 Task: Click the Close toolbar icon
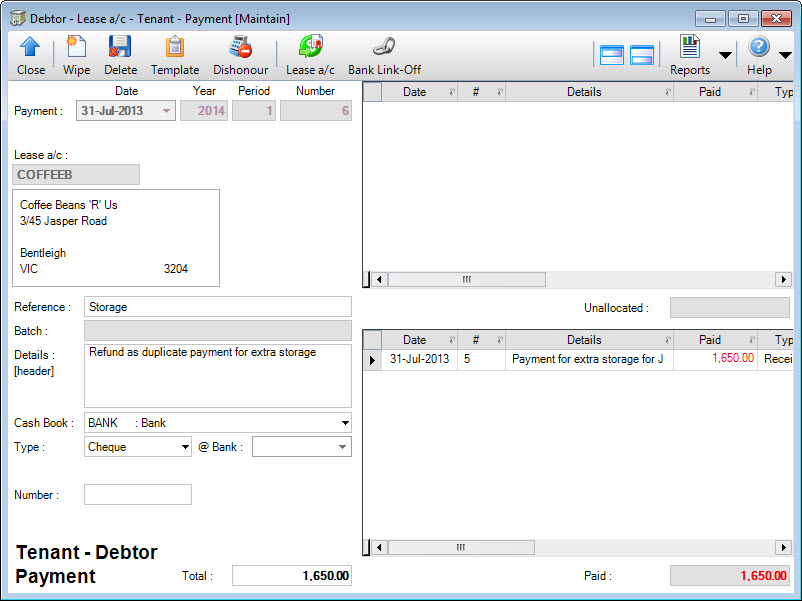click(30, 47)
